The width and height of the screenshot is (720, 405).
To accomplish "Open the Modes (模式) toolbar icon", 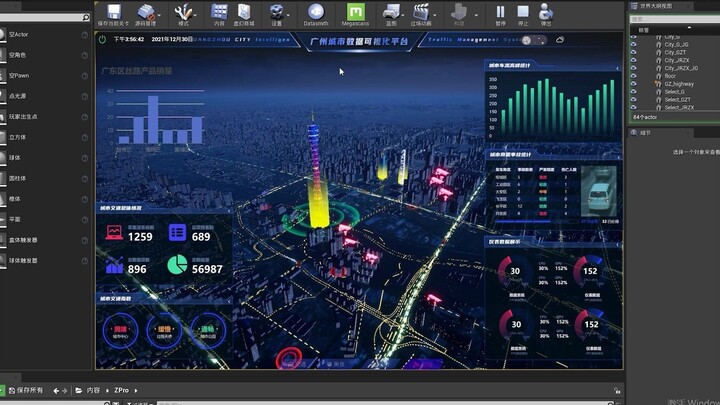I will coord(183,14).
